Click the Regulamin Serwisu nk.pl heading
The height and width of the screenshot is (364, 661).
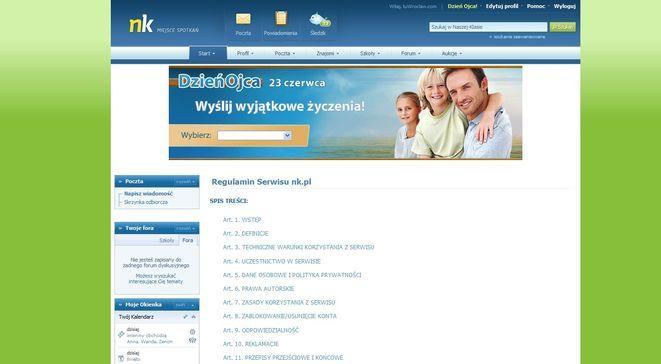click(261, 182)
